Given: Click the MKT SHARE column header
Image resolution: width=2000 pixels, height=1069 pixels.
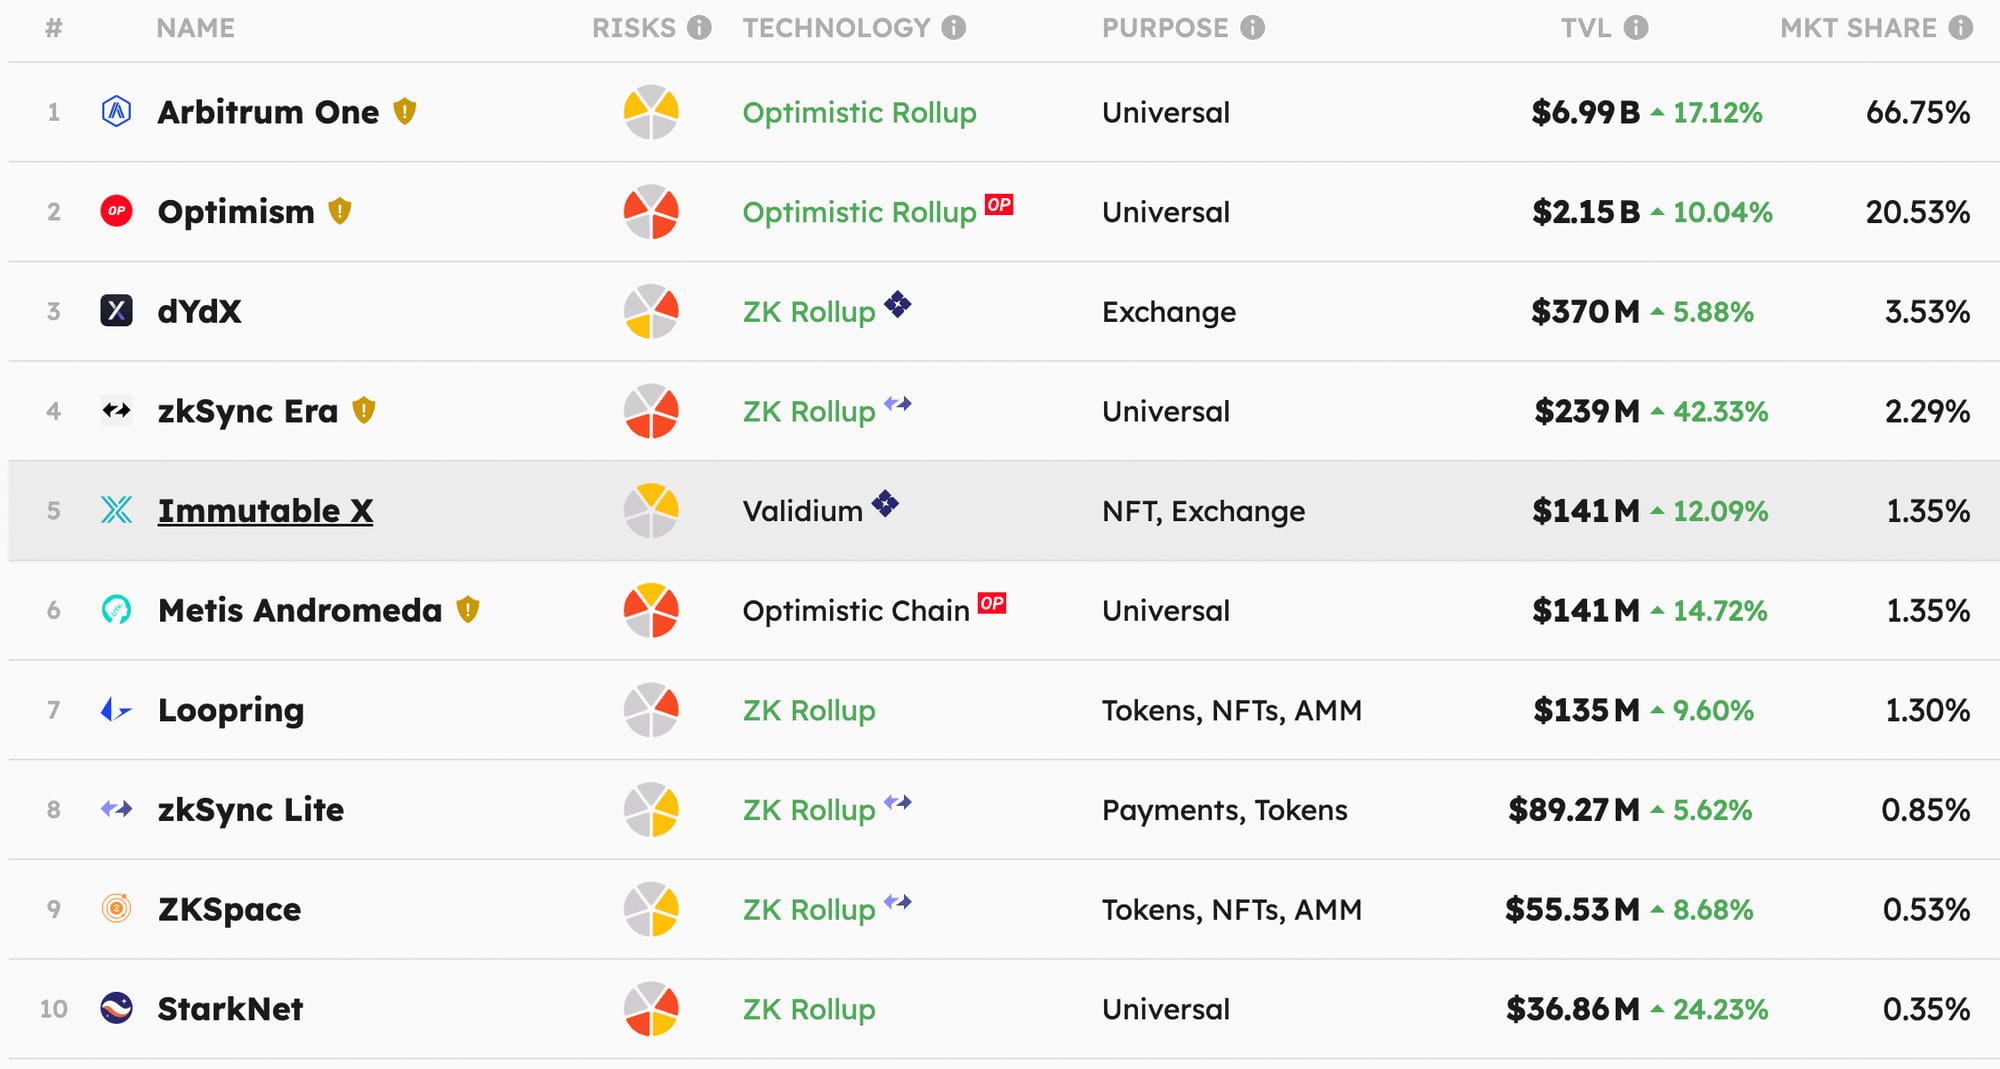Looking at the screenshot, I should [1859, 28].
